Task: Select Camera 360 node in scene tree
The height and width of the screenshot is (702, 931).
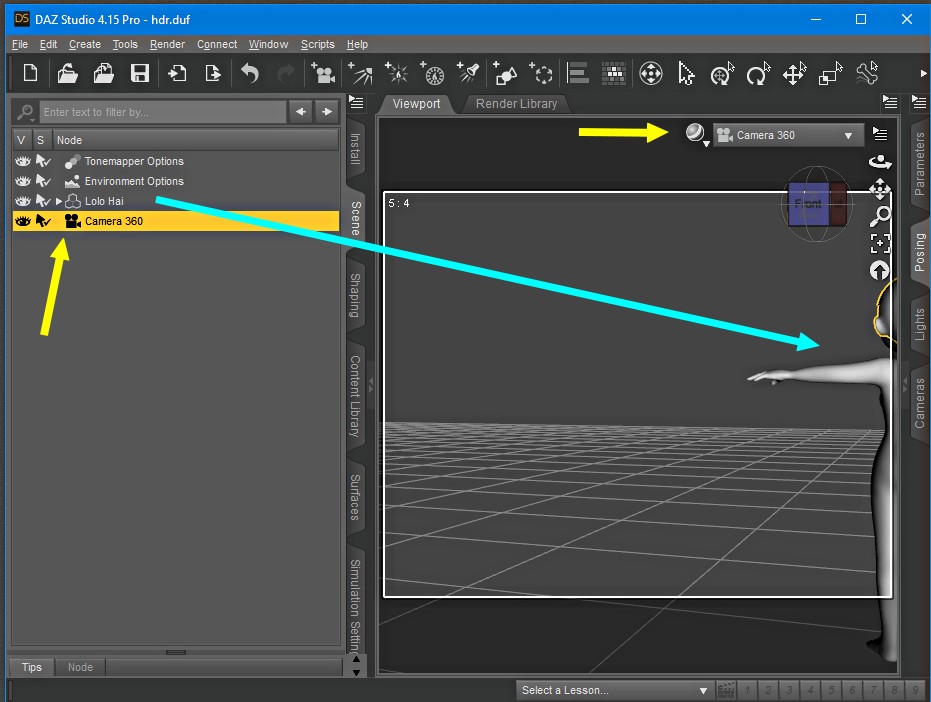Action: pyautogui.click(x=176, y=221)
